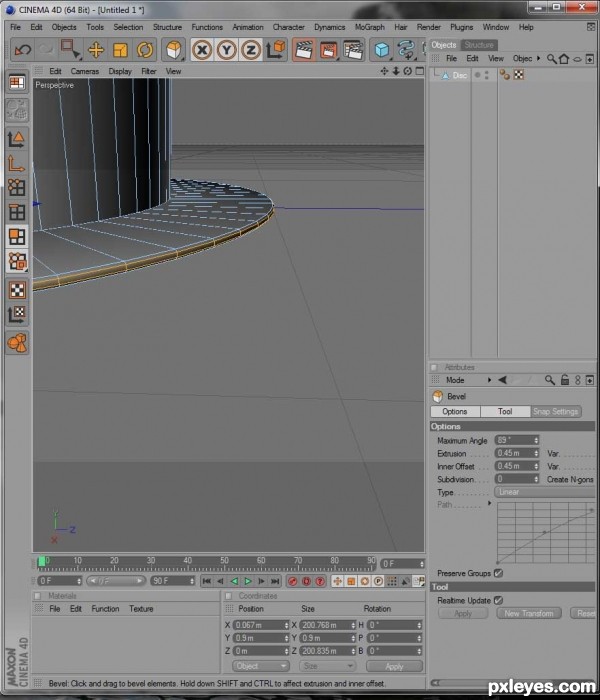Select the Disc object in Objects list
The image size is (600, 700).
tap(459, 75)
